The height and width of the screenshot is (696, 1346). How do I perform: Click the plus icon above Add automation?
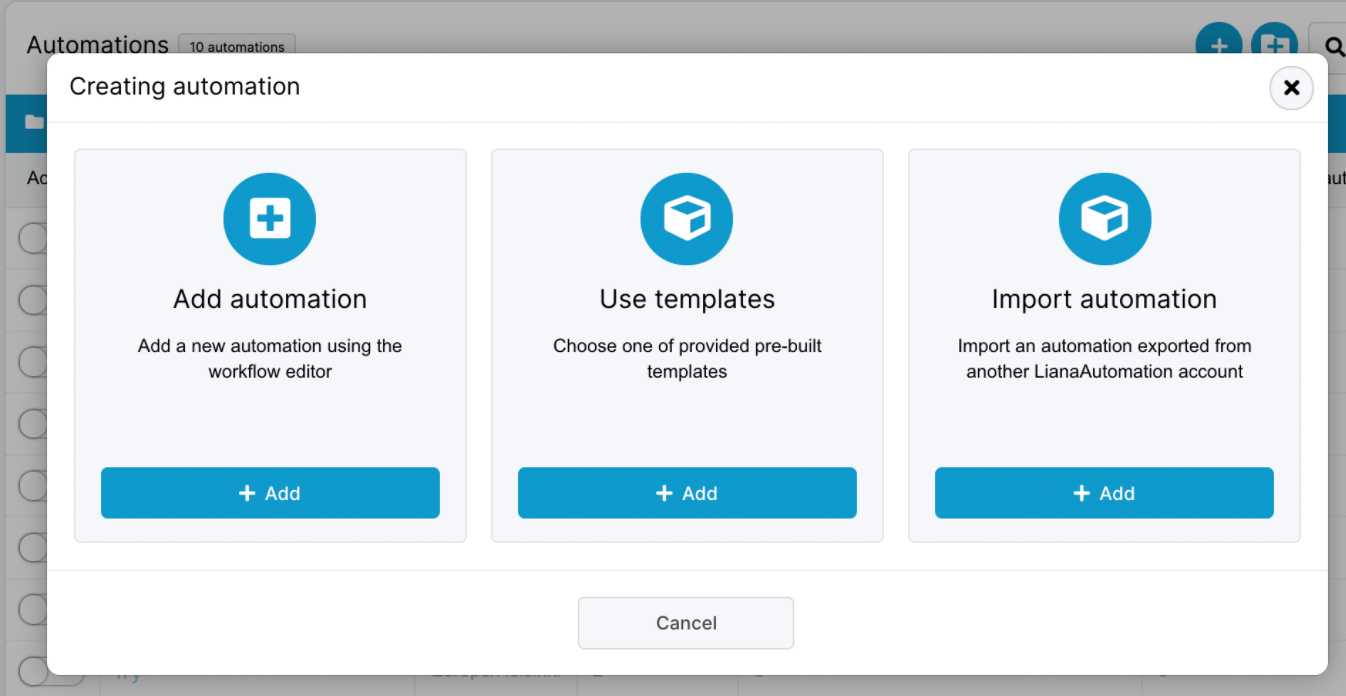pos(269,219)
